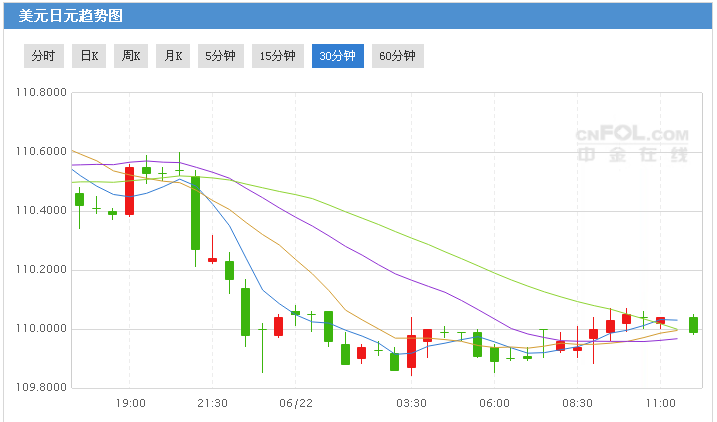Click the last green candle on the right
This screenshot has height=422, width=717.
(693, 324)
